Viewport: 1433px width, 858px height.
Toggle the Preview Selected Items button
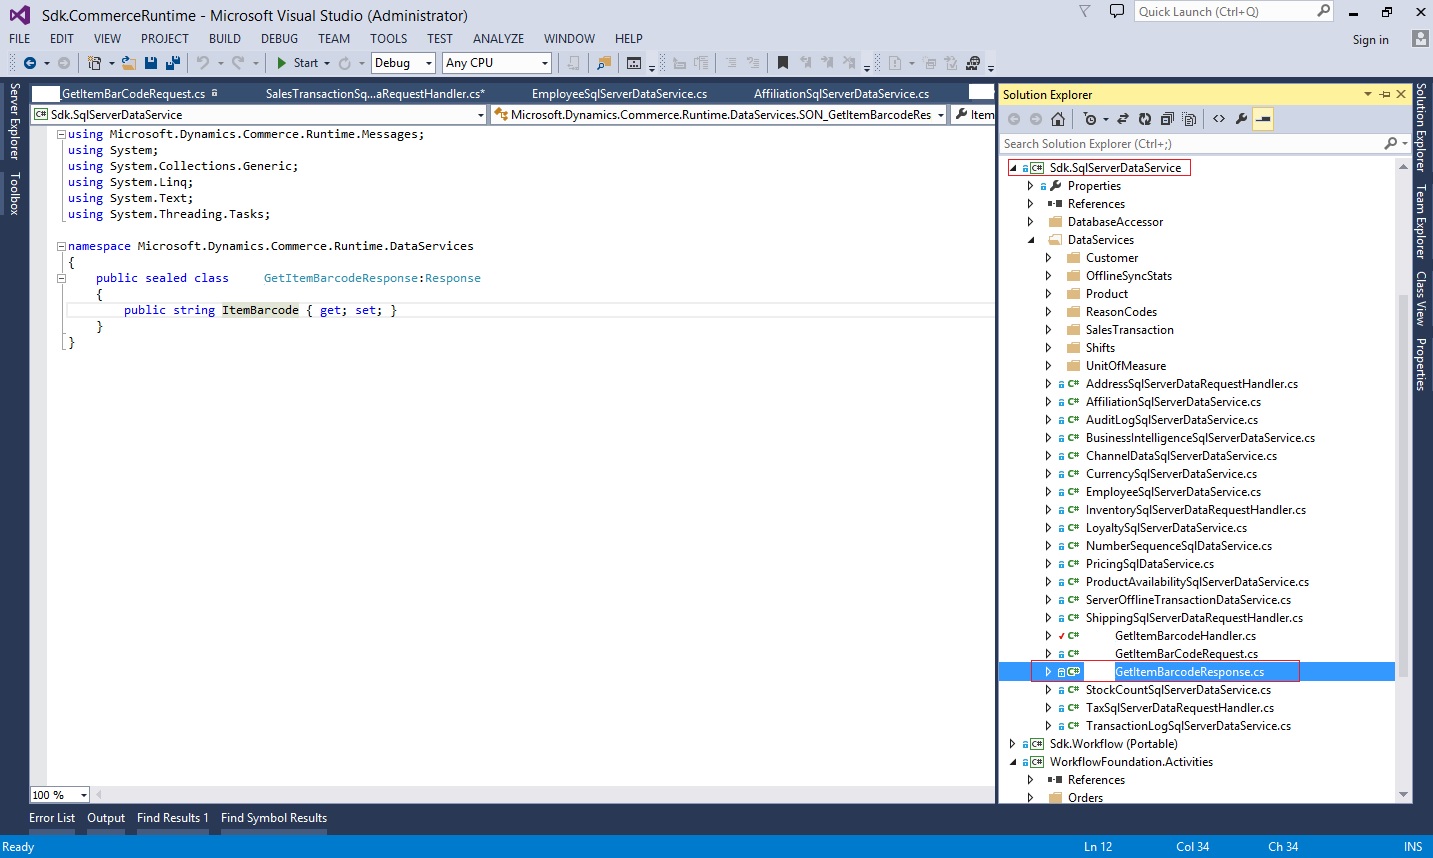1263,119
